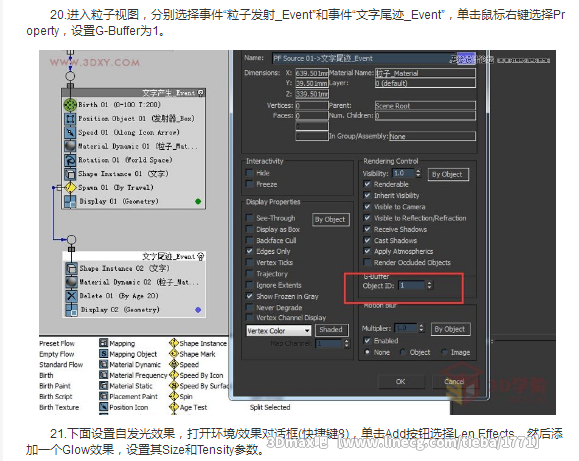Toggle the Backface Cull checkbox
This screenshot has width=579, height=461.
point(250,240)
